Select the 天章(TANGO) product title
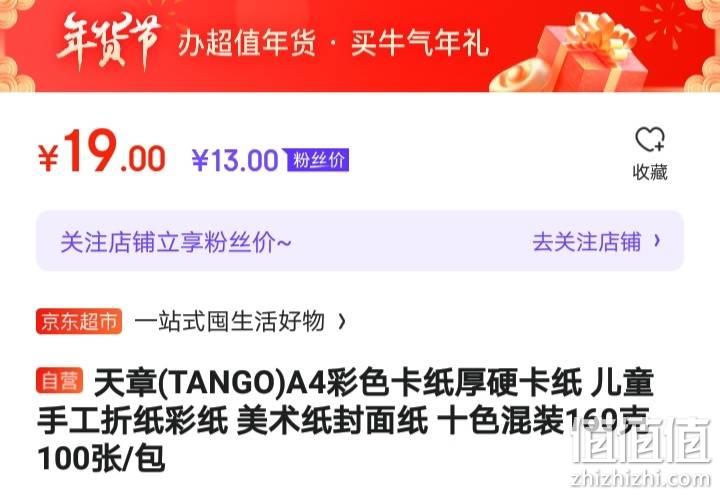This screenshot has height=496, width=720. point(344,420)
